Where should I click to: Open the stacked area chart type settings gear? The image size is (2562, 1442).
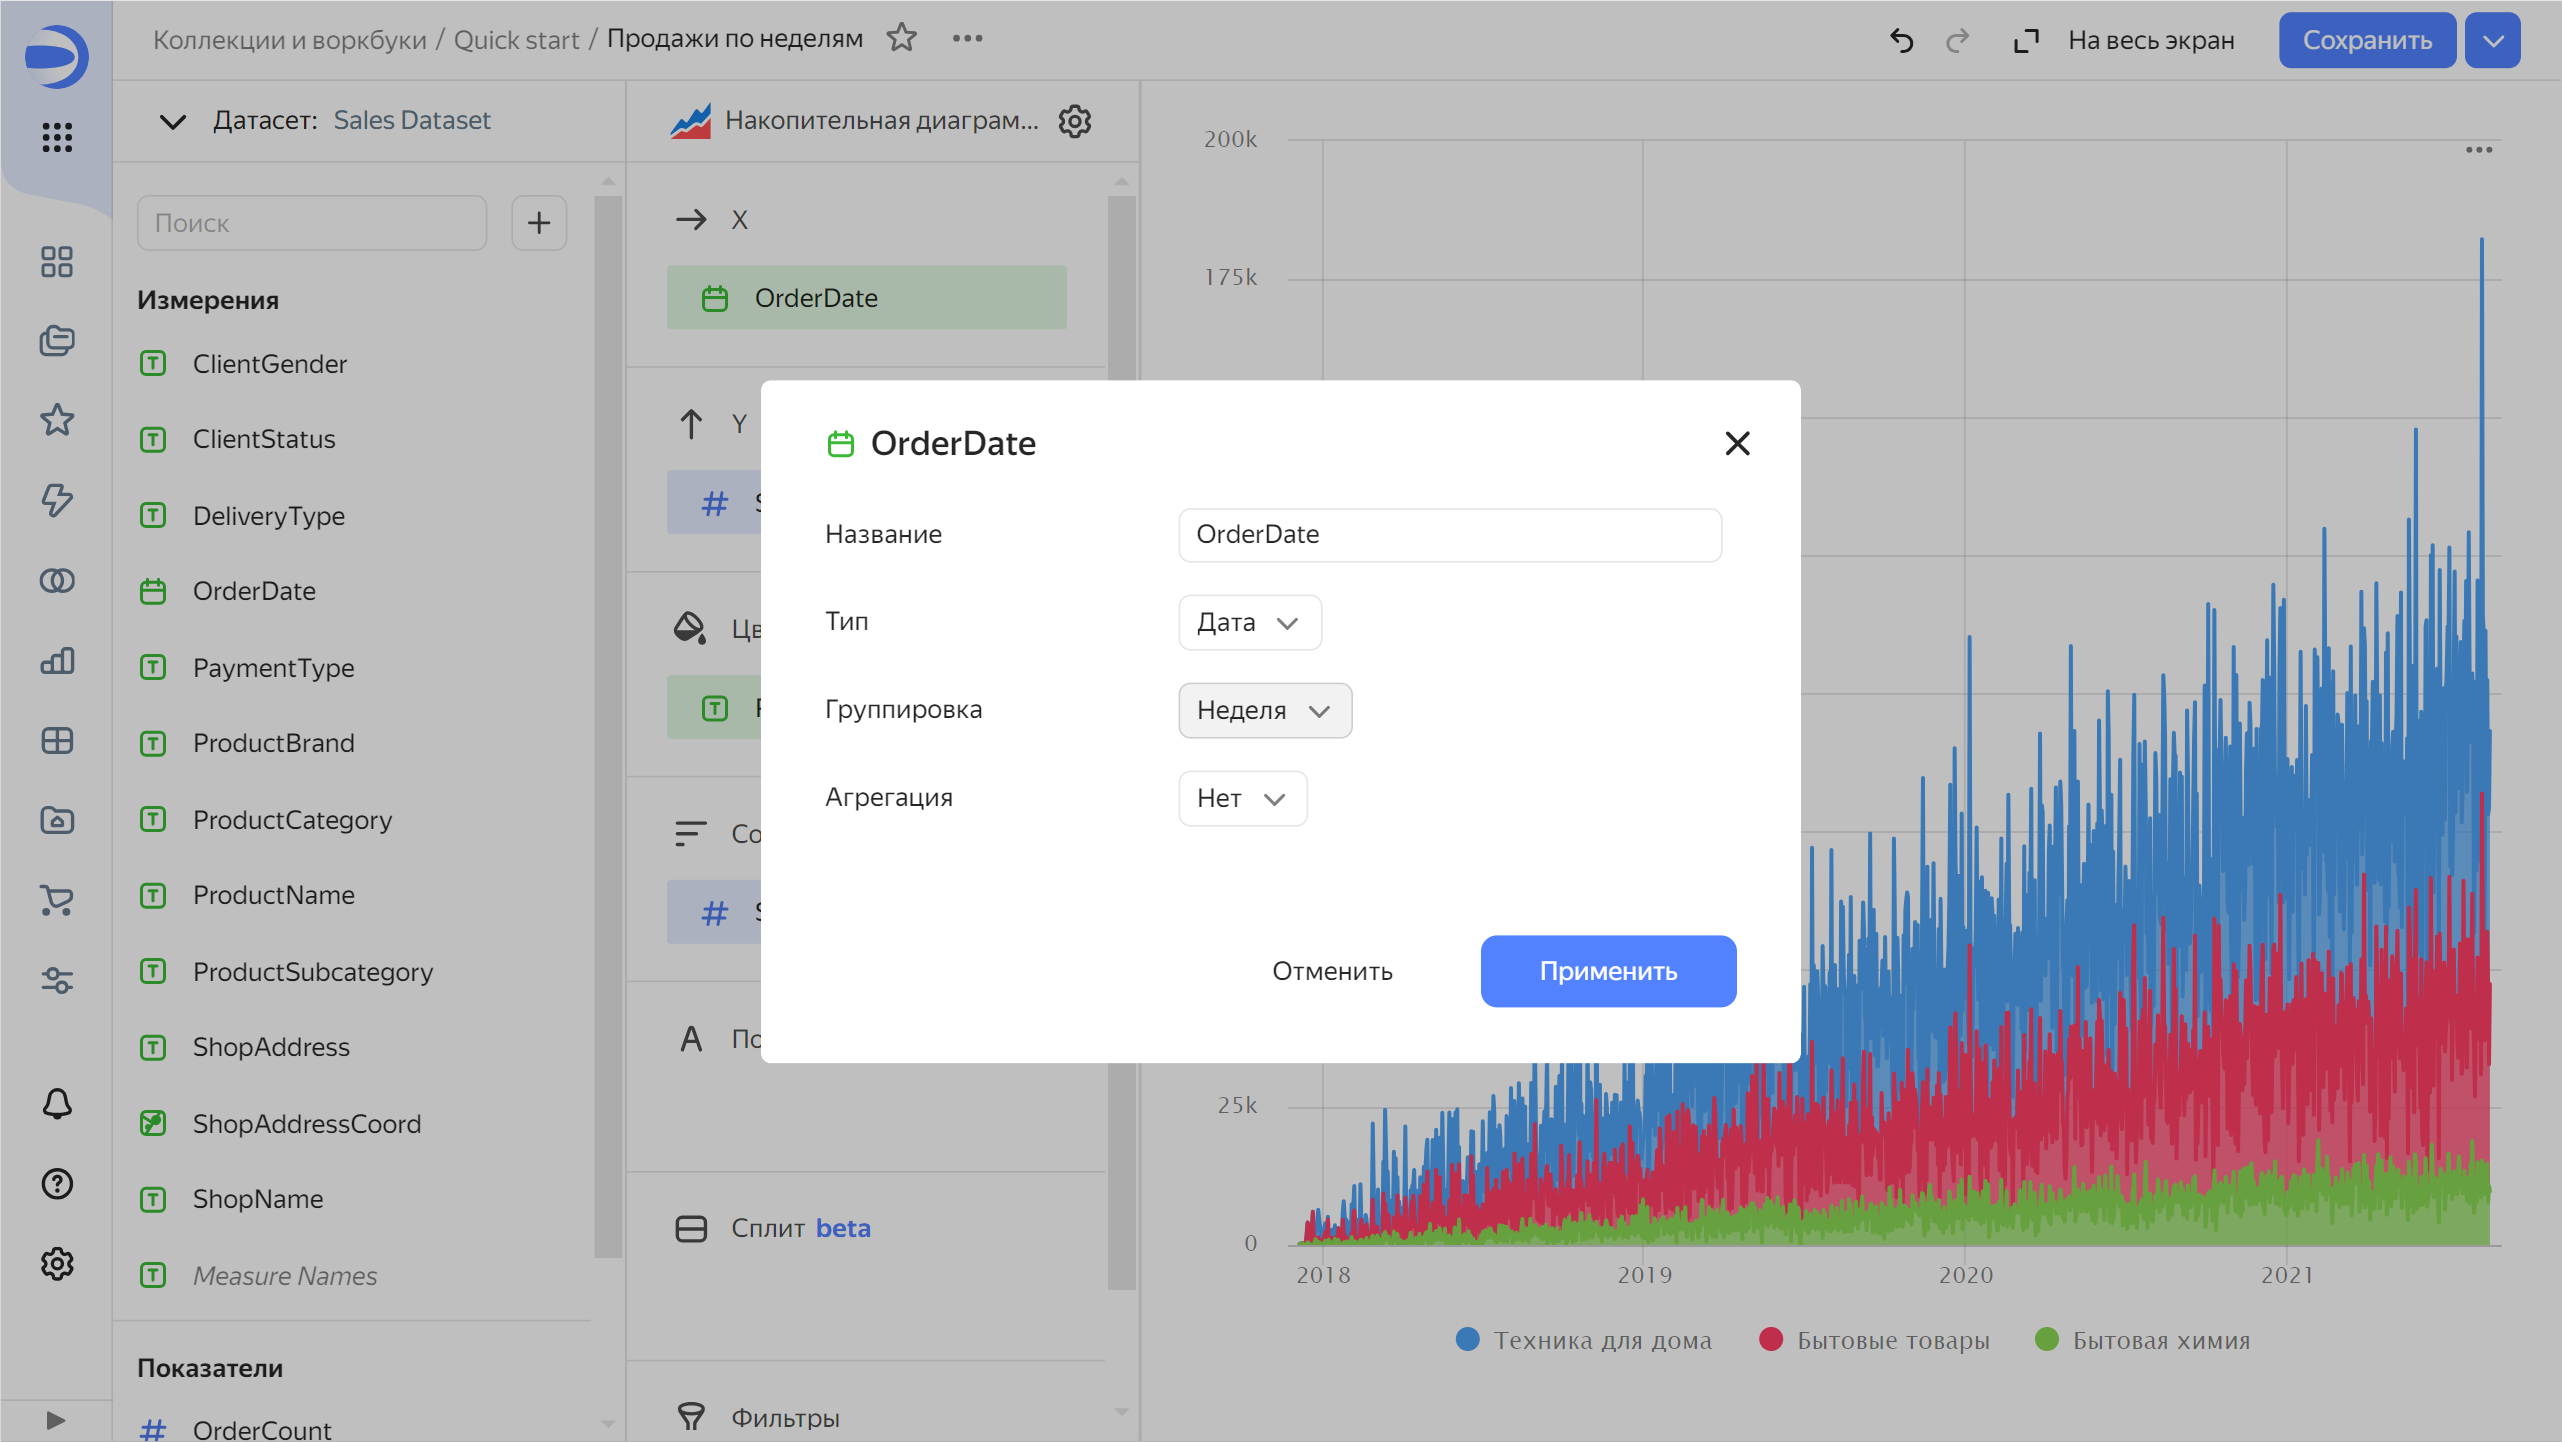point(1074,121)
